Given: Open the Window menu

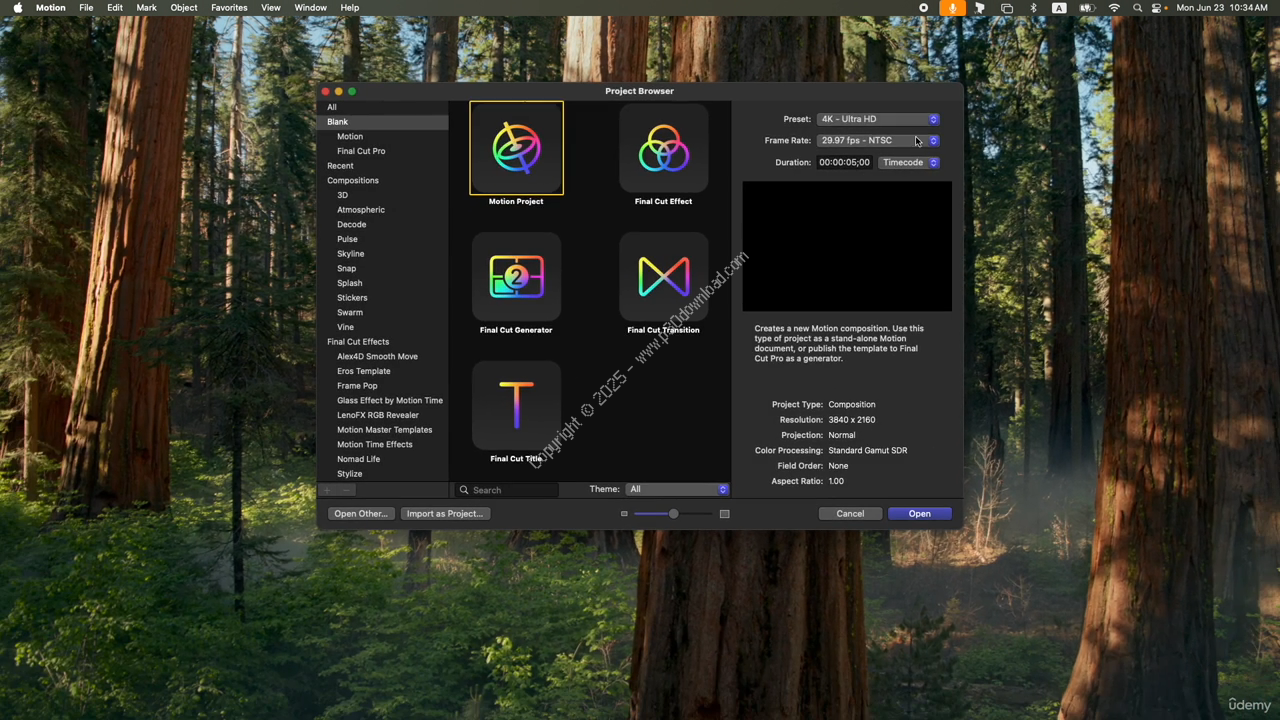Looking at the screenshot, I should tap(311, 8).
